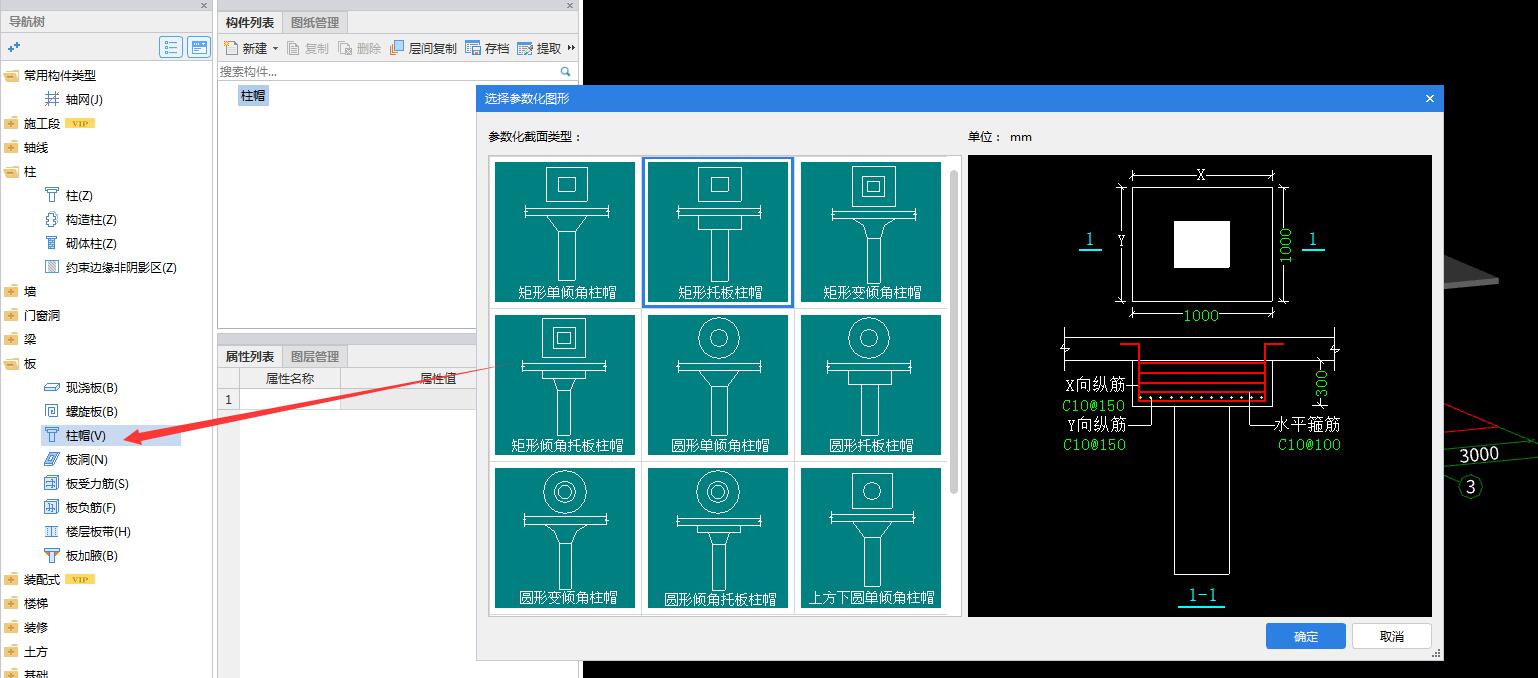Choose 矩形托板柱帽 section type
The height and width of the screenshot is (678, 1538).
click(x=718, y=232)
